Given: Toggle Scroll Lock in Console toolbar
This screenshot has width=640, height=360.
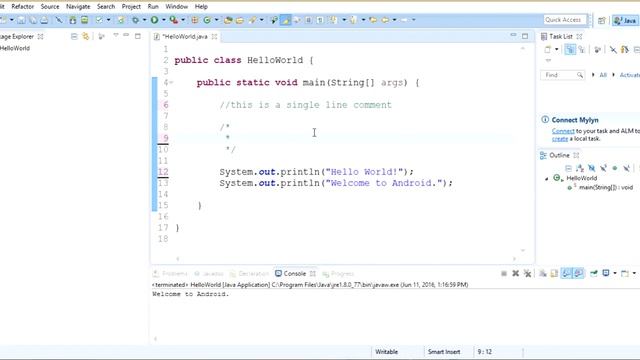Looking at the screenshot, I should pos(554,273).
